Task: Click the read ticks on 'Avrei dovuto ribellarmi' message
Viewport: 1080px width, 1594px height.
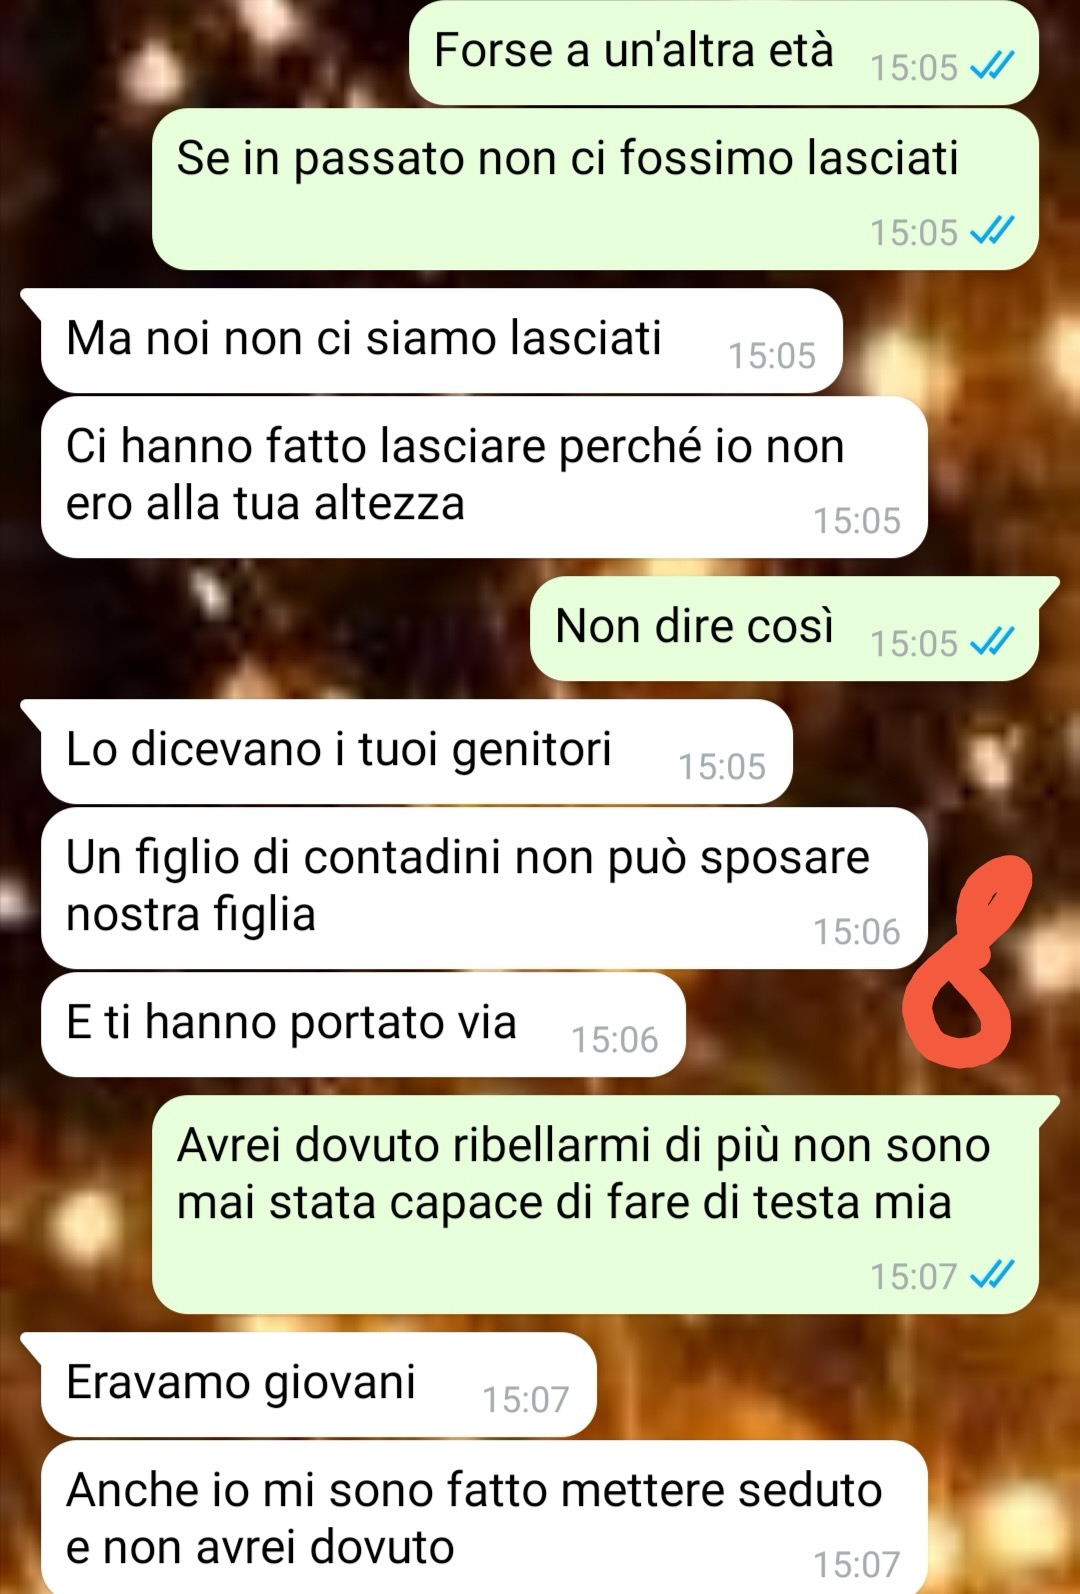Action: coord(993,1275)
